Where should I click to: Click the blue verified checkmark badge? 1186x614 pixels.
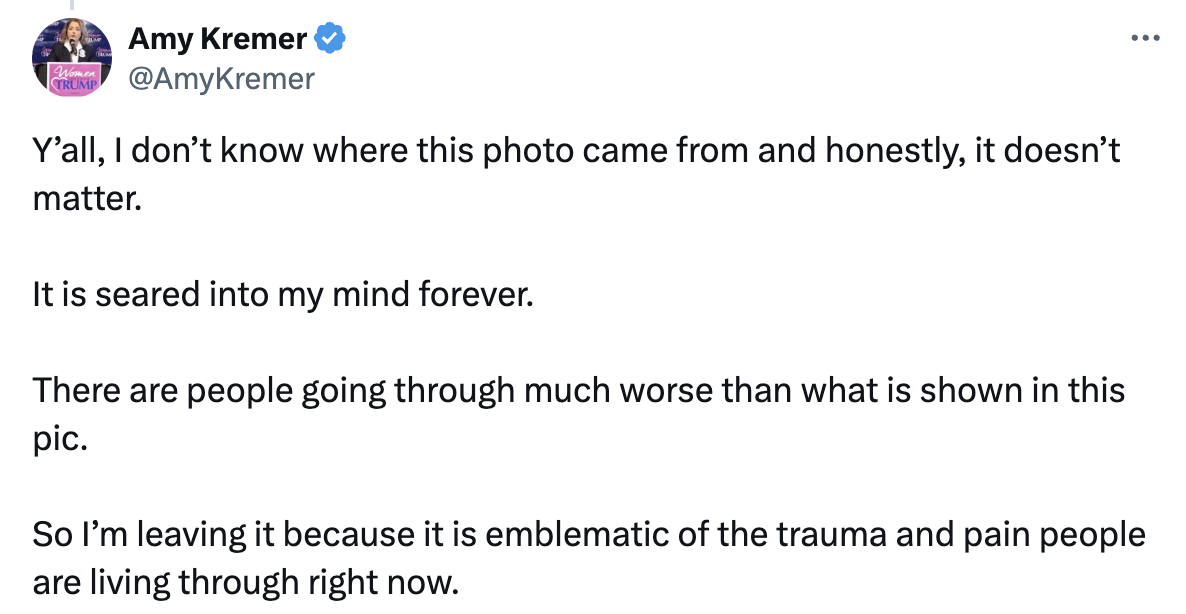pos(330,38)
